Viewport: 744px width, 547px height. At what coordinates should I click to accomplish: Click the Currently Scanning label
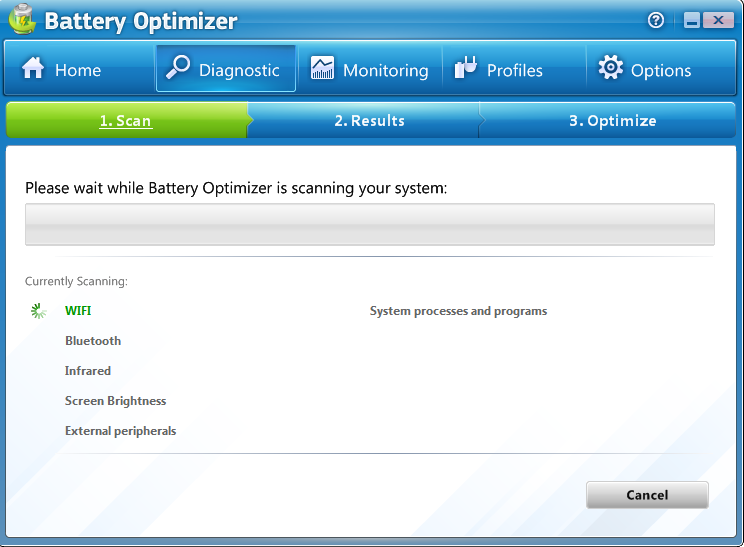[76, 281]
